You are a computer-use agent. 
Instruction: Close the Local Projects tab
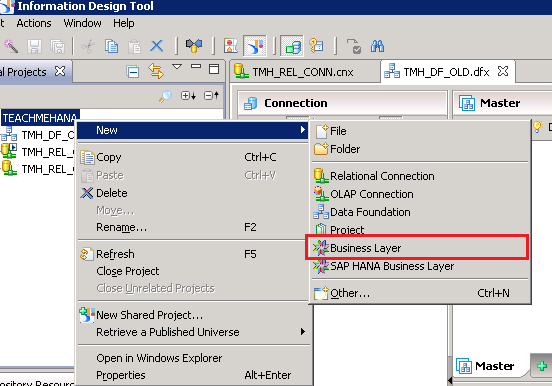coord(60,71)
